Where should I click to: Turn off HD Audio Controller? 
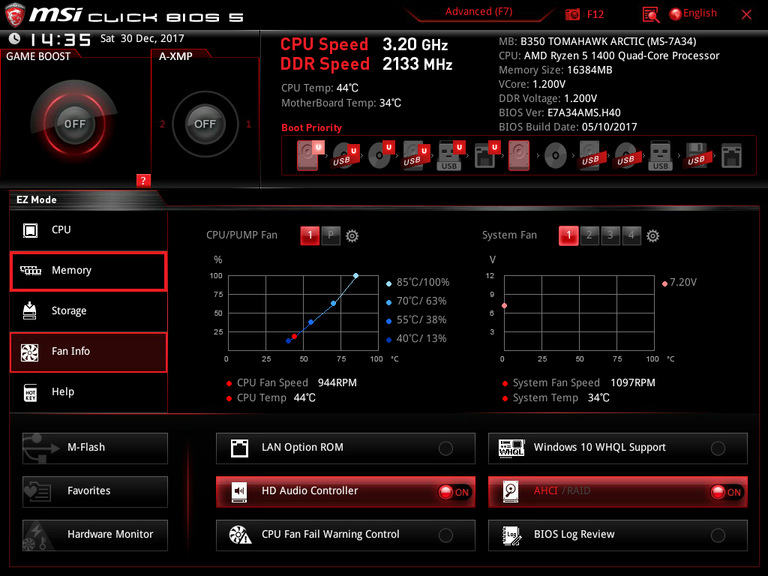pos(454,492)
